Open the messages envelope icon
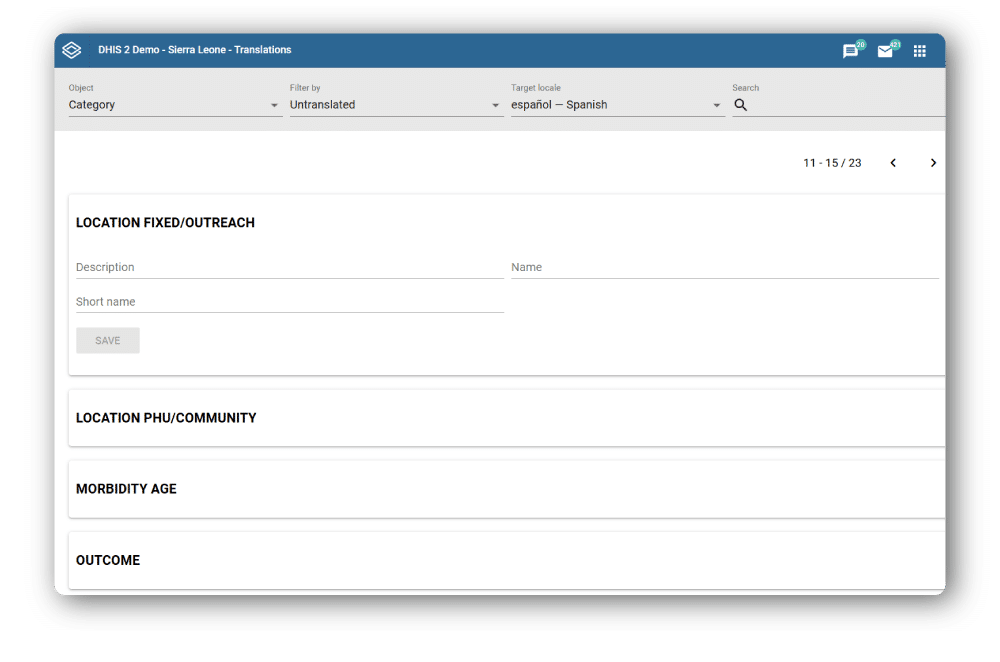The width and height of the screenshot is (1000, 662). 885,52
